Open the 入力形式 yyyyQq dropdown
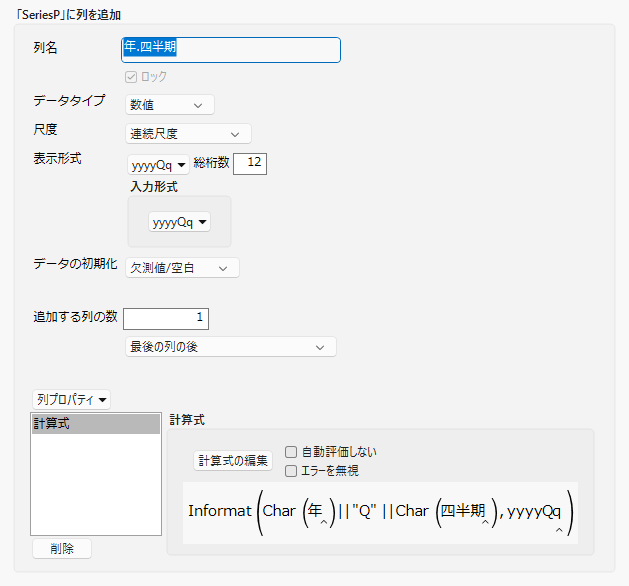The image size is (629, 586). click(x=179, y=222)
